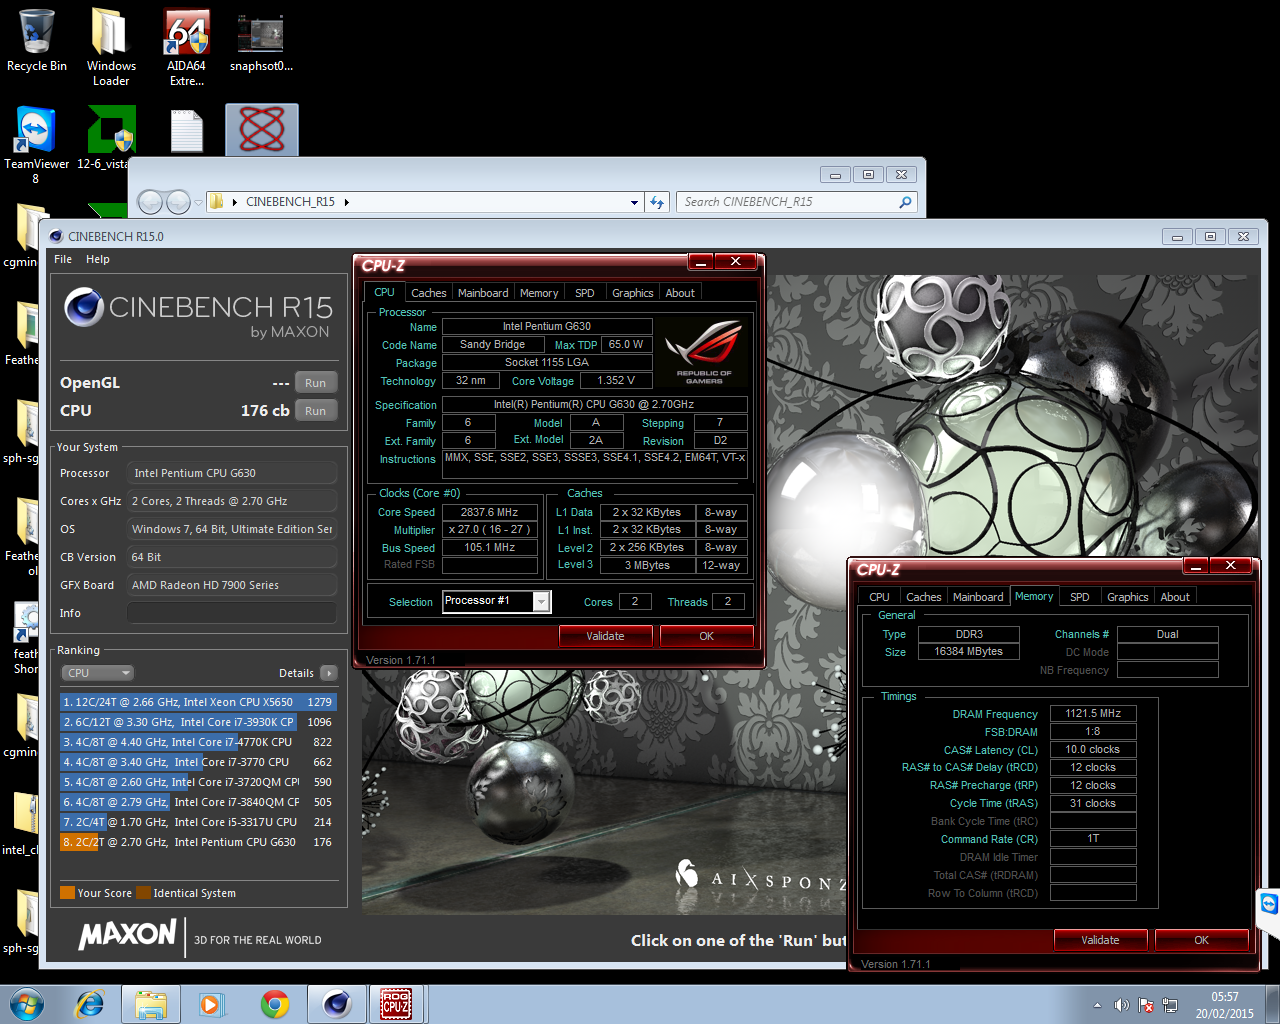Open About tab in front CPU-Z
Image resolution: width=1280 pixels, height=1024 pixels.
pos(680,293)
